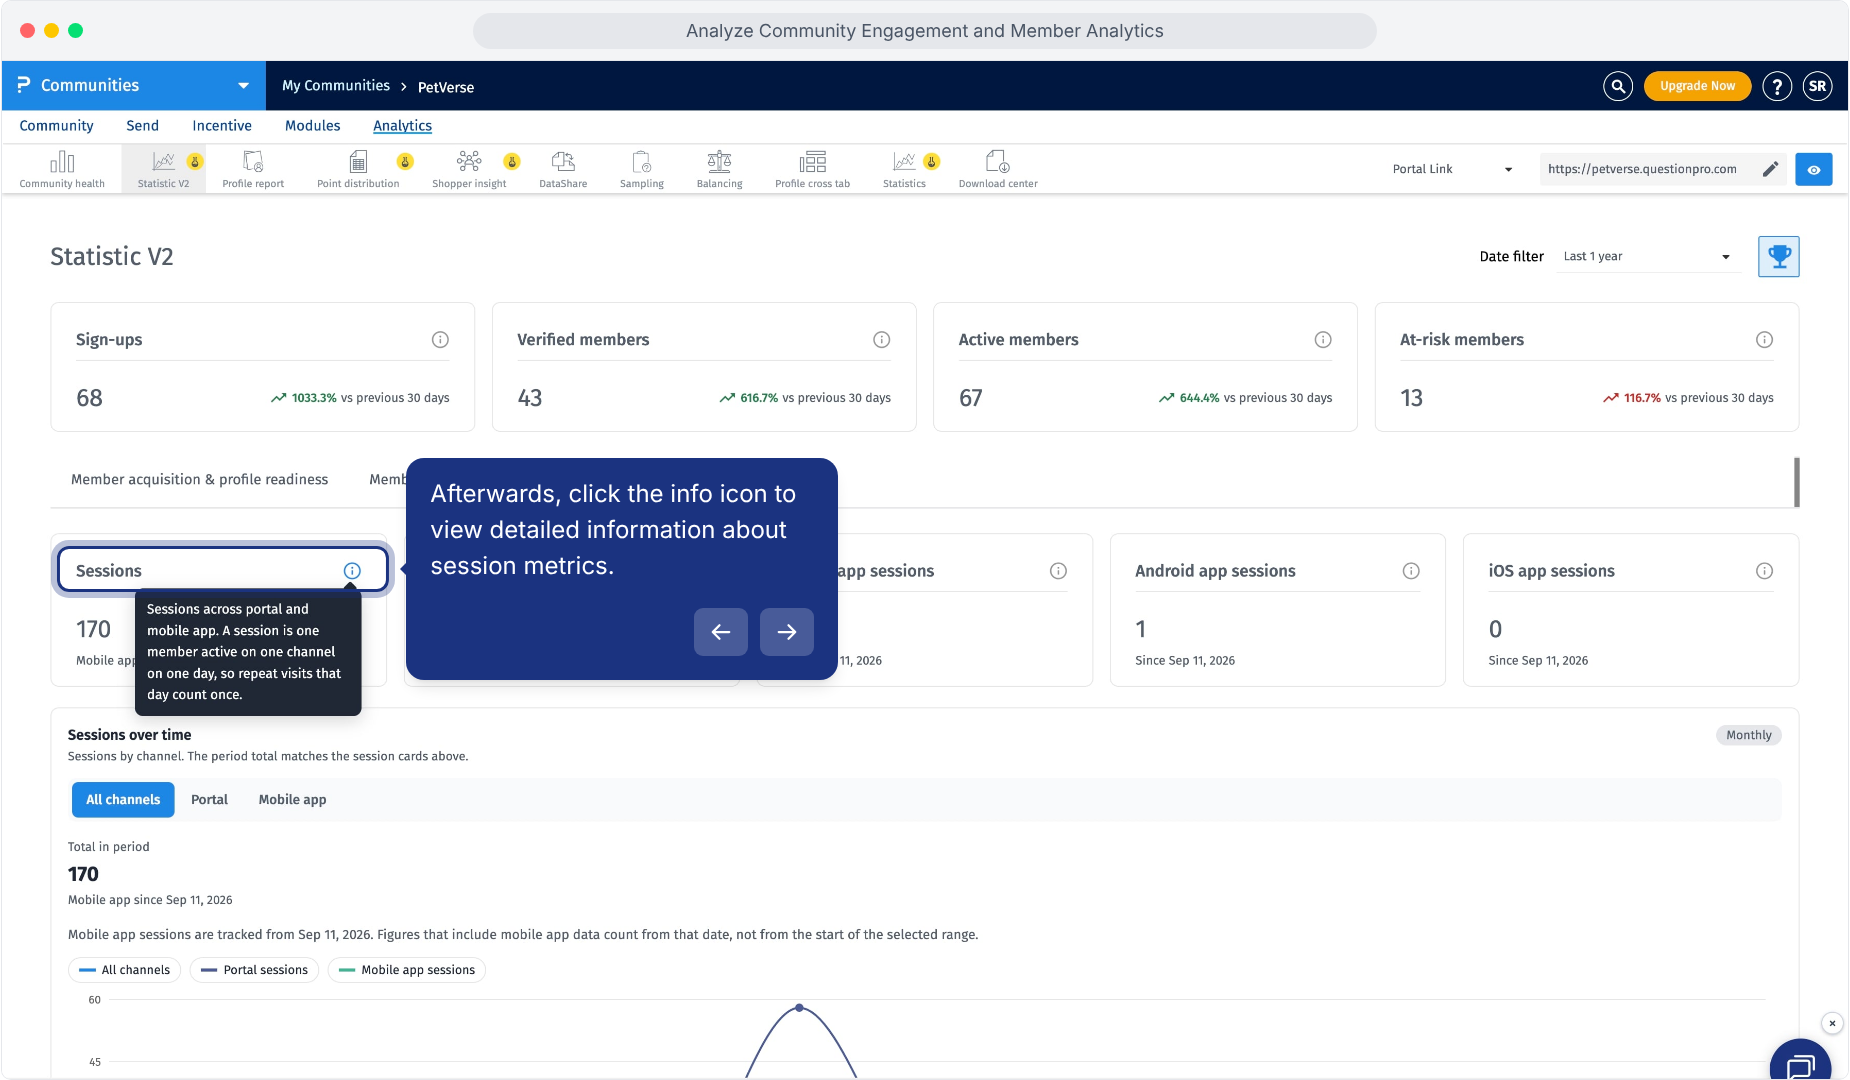Switch to the Incentive menu tab
Image resolution: width=1850 pixels, height=1080 pixels.
tap(222, 126)
